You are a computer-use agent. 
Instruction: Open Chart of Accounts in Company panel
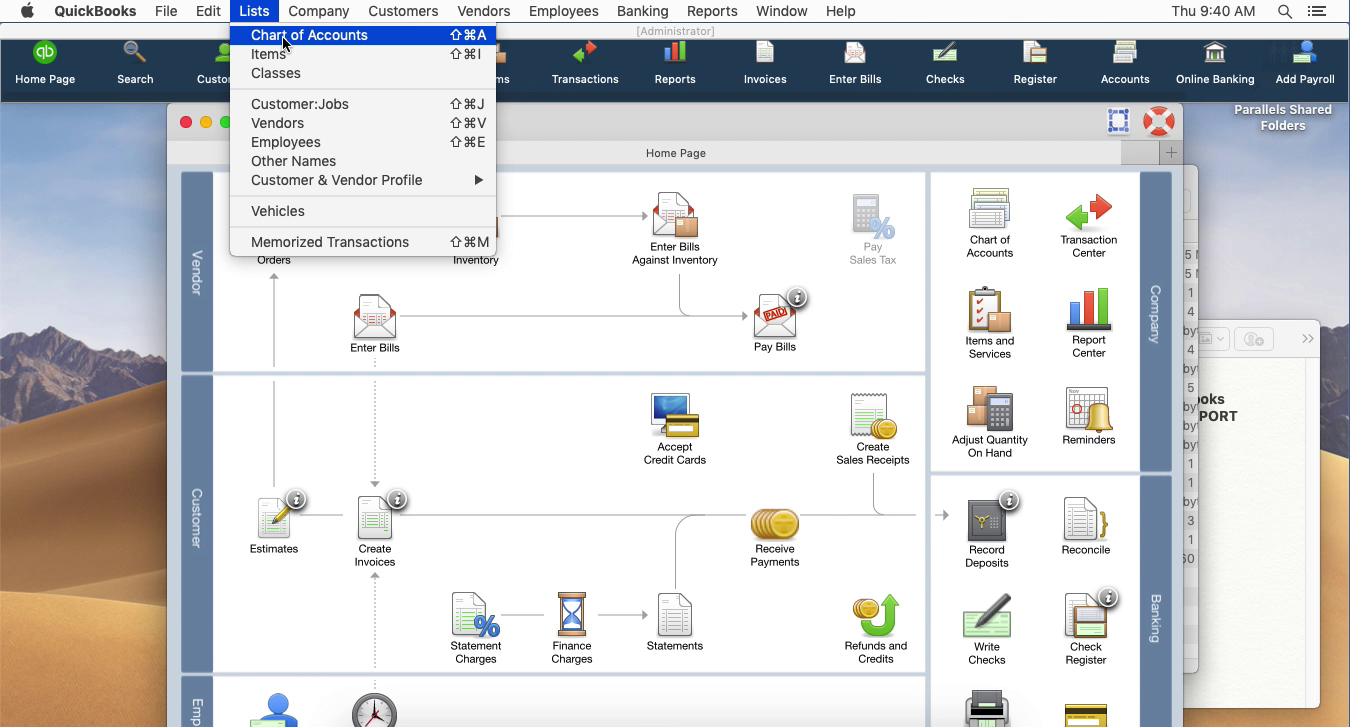[x=990, y=208]
